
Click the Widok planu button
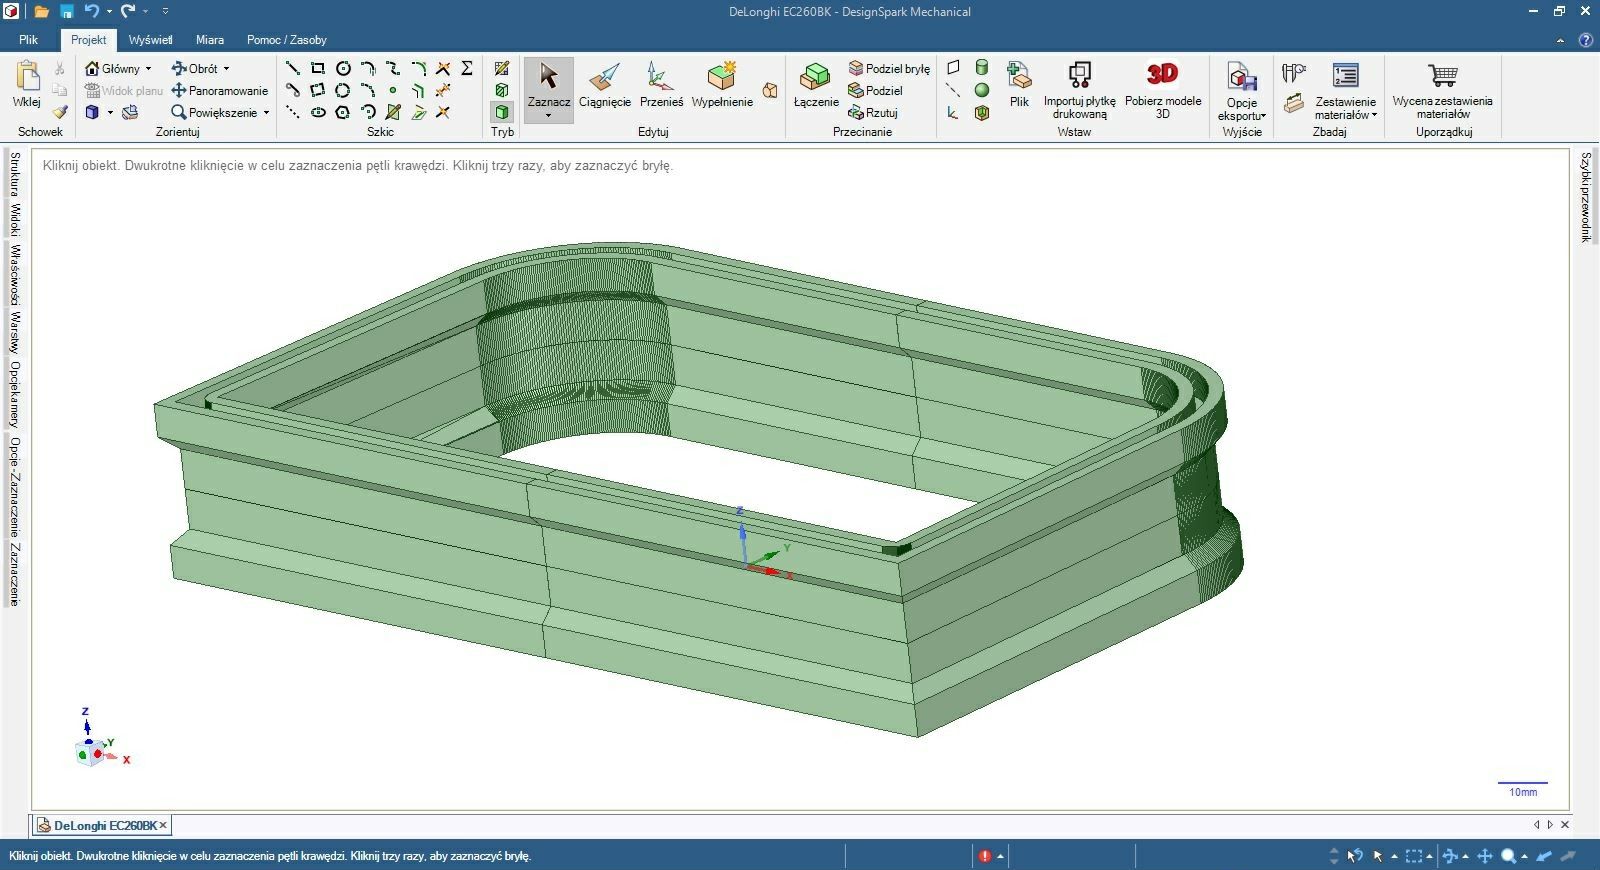124,90
